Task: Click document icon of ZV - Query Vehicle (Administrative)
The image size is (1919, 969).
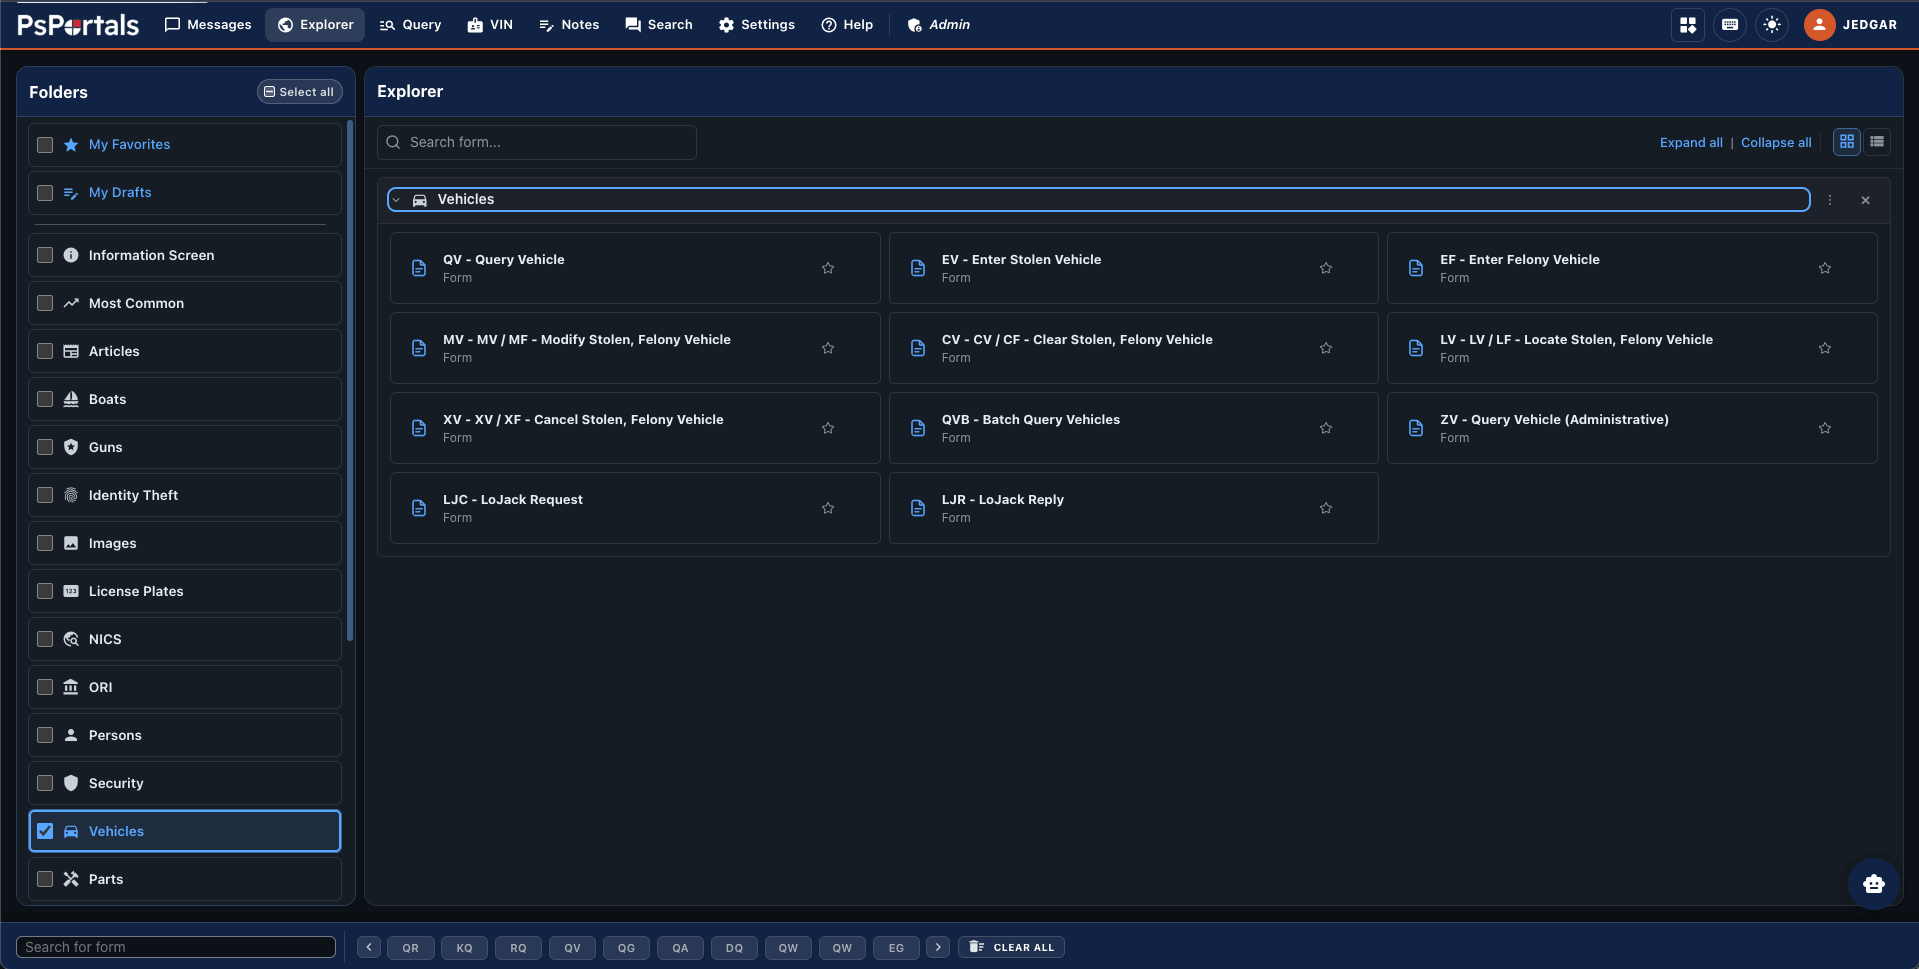Action: click(x=1416, y=428)
